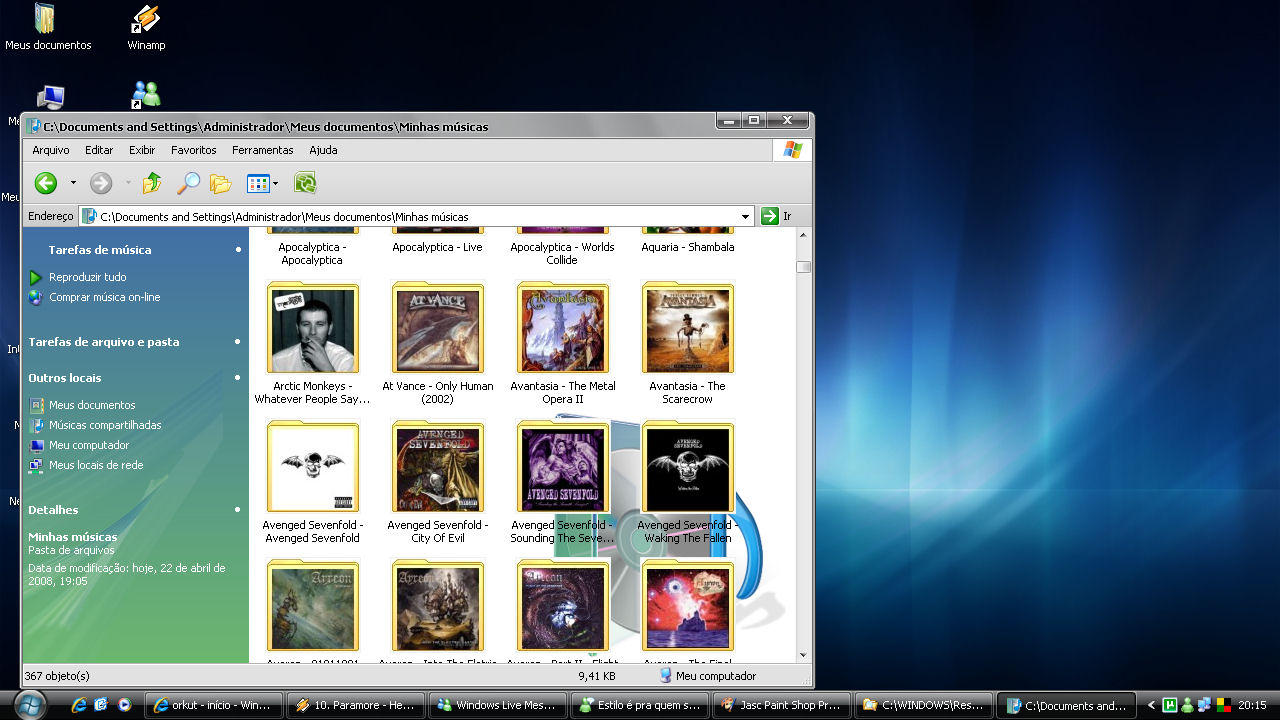Click the green sync toolbar icon

coord(305,183)
